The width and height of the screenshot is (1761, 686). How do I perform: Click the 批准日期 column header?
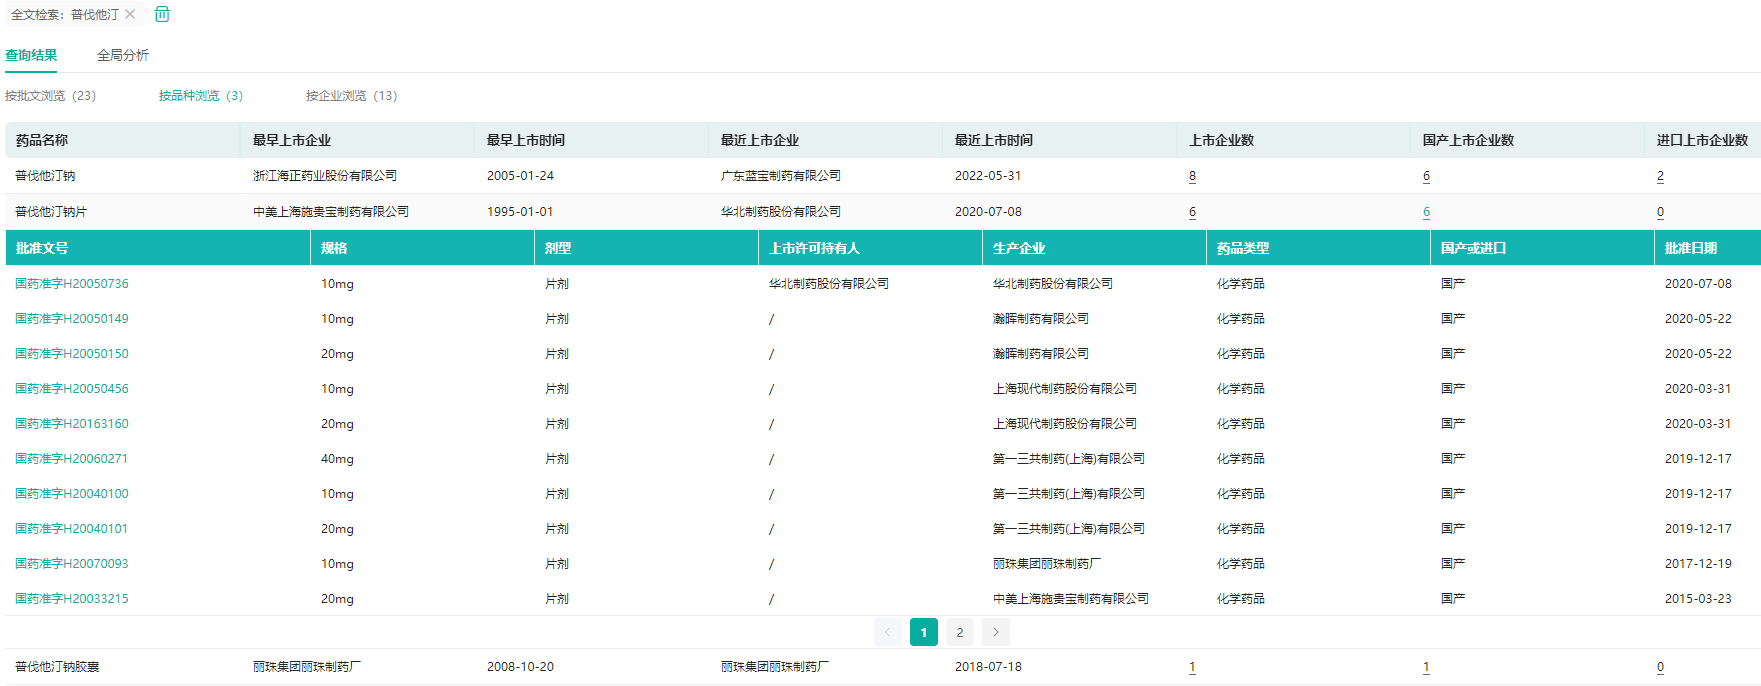(x=1690, y=248)
